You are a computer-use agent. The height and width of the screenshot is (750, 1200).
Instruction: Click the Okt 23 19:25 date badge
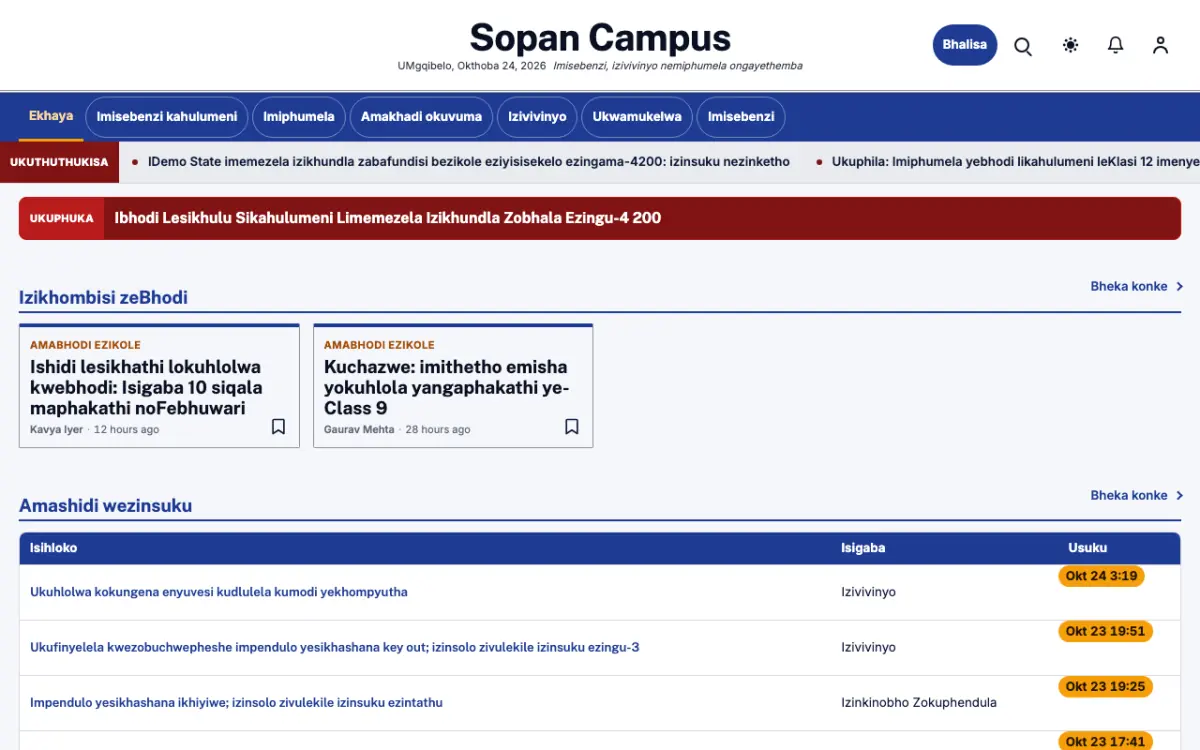[x=1105, y=686]
